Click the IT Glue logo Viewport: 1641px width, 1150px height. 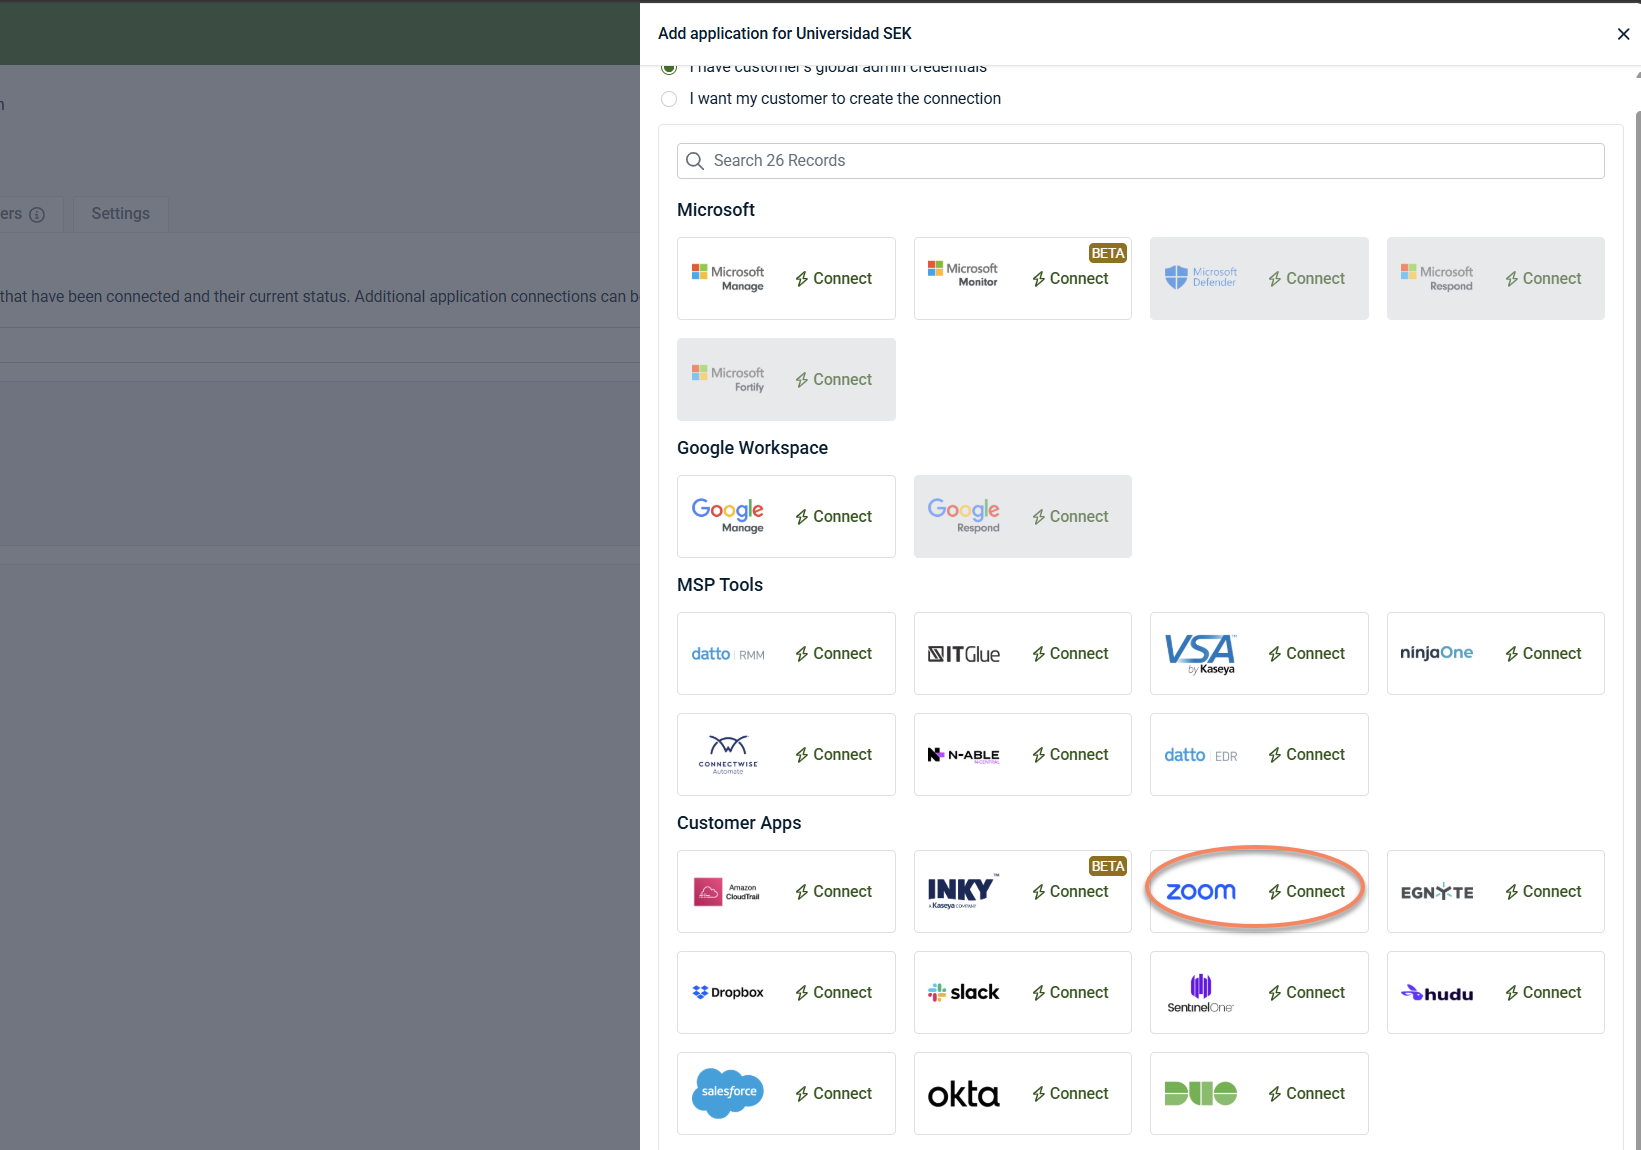(964, 654)
